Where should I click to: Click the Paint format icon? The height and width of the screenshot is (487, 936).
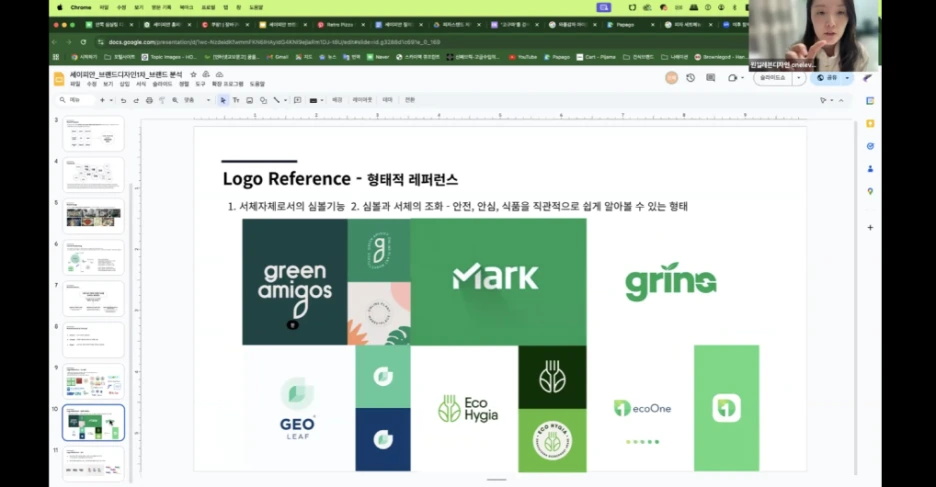coord(162,100)
